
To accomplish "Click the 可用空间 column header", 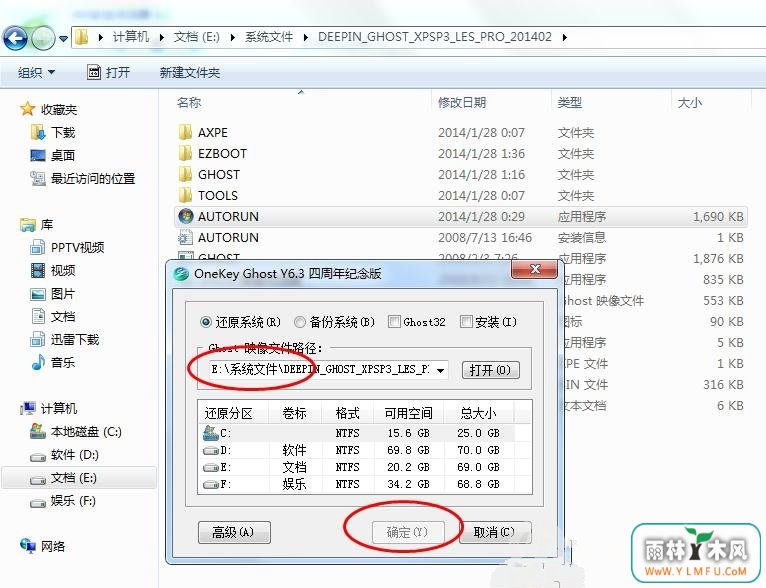I will 408,413.
